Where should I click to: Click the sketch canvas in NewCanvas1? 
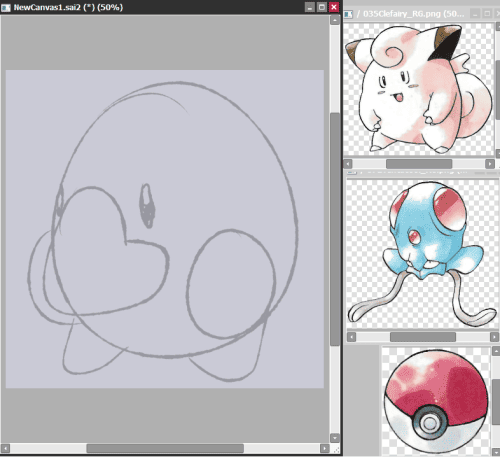pyautogui.click(x=165, y=229)
